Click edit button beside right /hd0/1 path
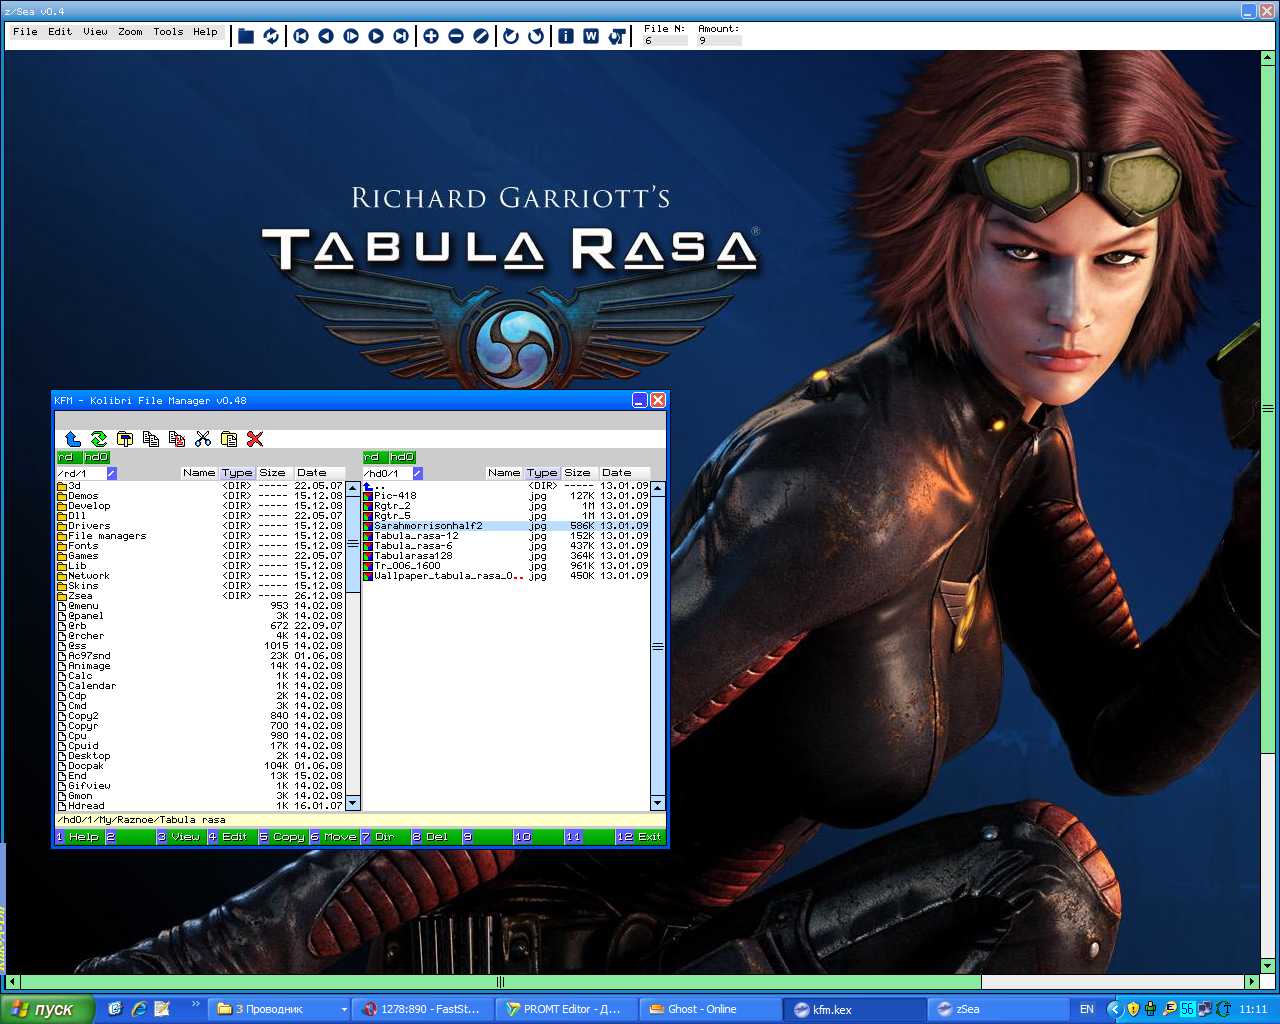Screen dimensions: 1280x1024 [417, 473]
